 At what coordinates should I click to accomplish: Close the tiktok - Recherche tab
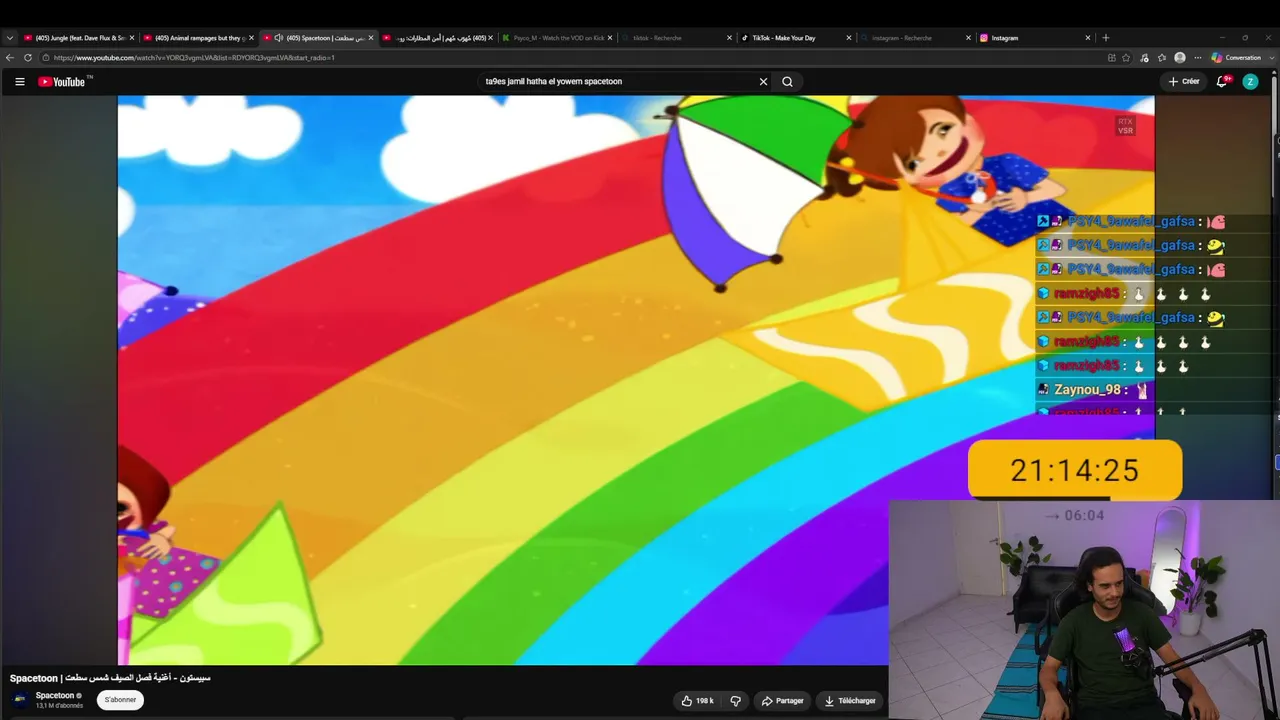[729, 38]
